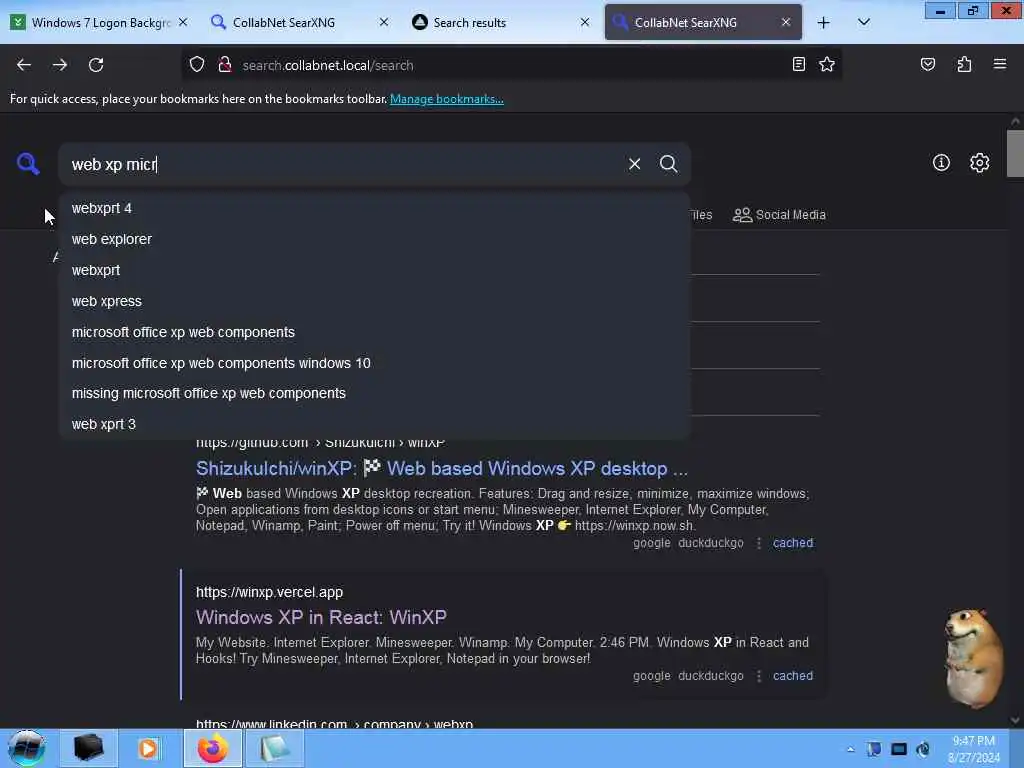Open Shizukulchi/winXP result title
The width and height of the screenshot is (1024, 768).
441,468
